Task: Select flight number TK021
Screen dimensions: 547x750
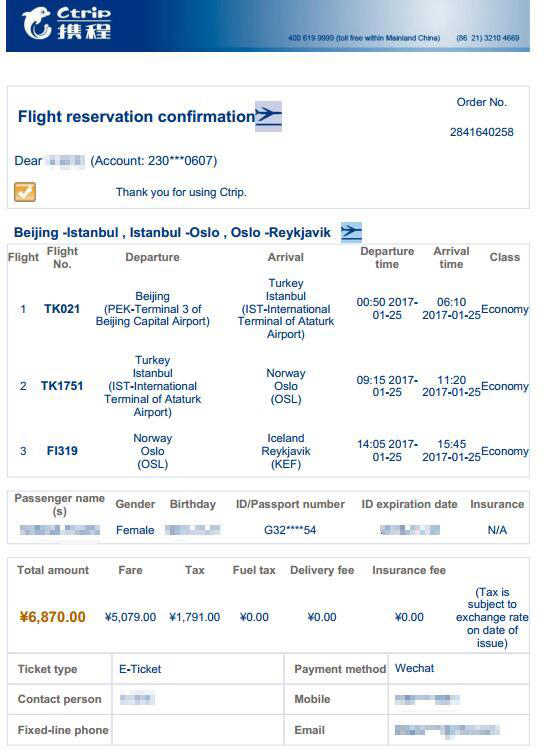Action: pos(62,309)
